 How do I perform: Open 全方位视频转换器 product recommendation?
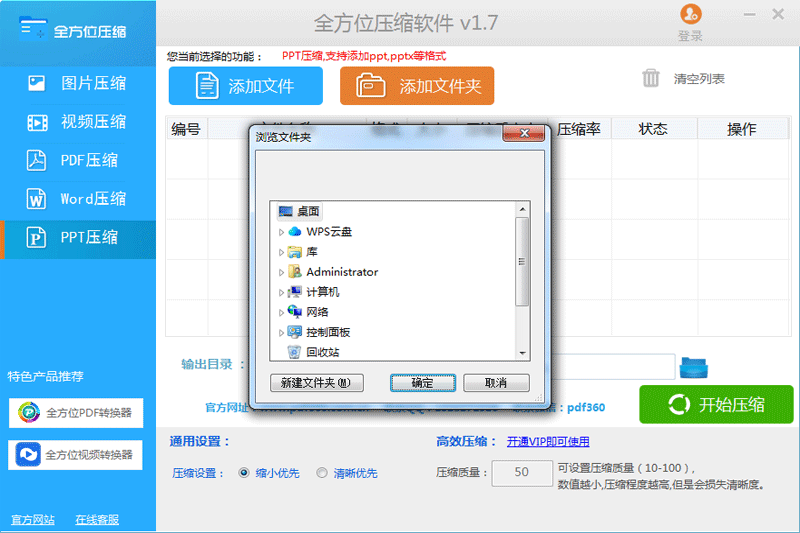coord(76,454)
